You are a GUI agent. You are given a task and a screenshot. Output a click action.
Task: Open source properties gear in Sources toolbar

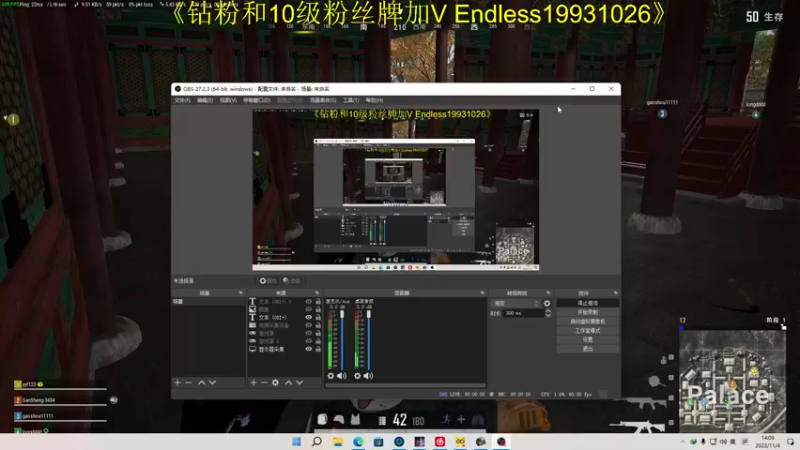click(276, 382)
